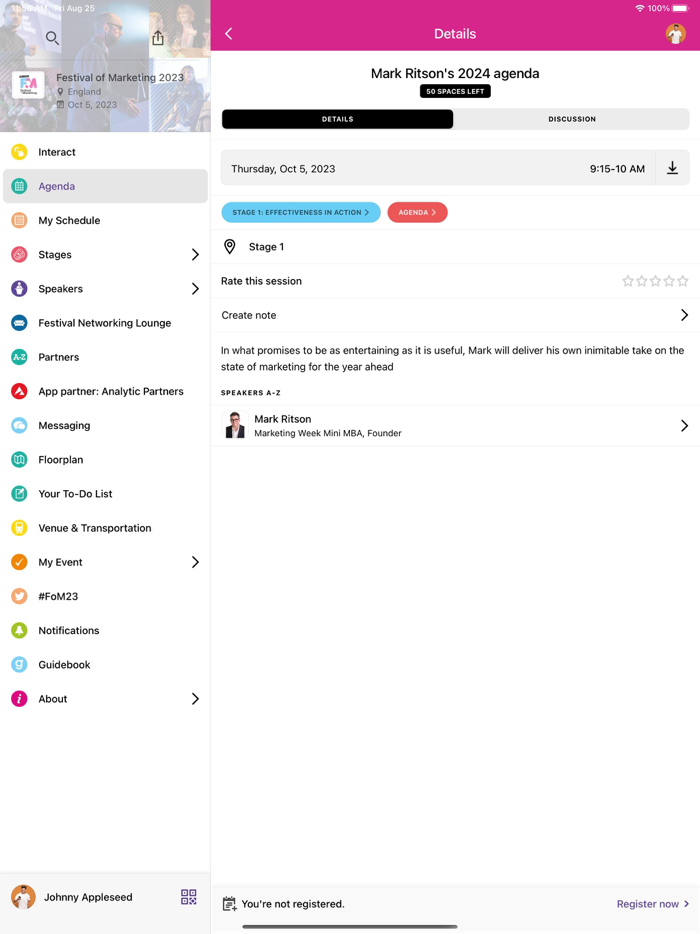
Task: Rate session five stars
Action: (x=683, y=281)
